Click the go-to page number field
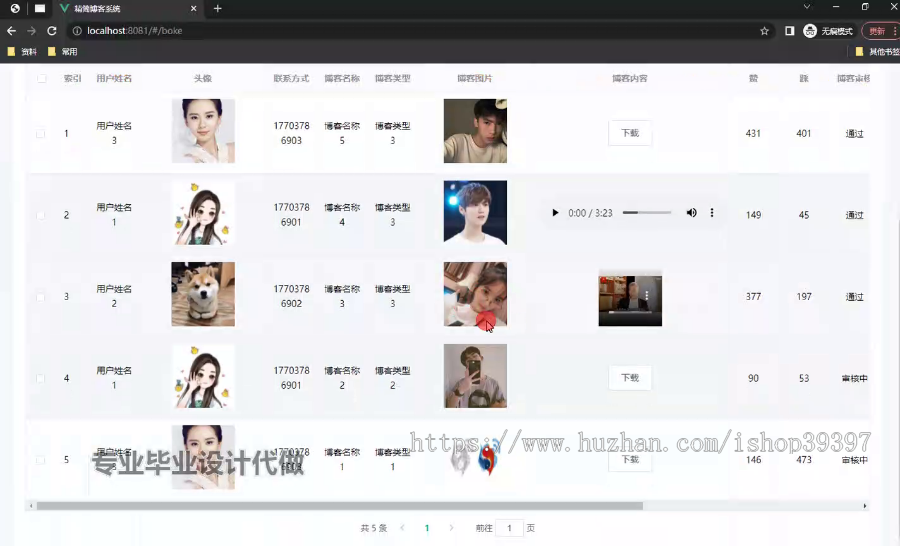The height and width of the screenshot is (546, 900). 509,528
